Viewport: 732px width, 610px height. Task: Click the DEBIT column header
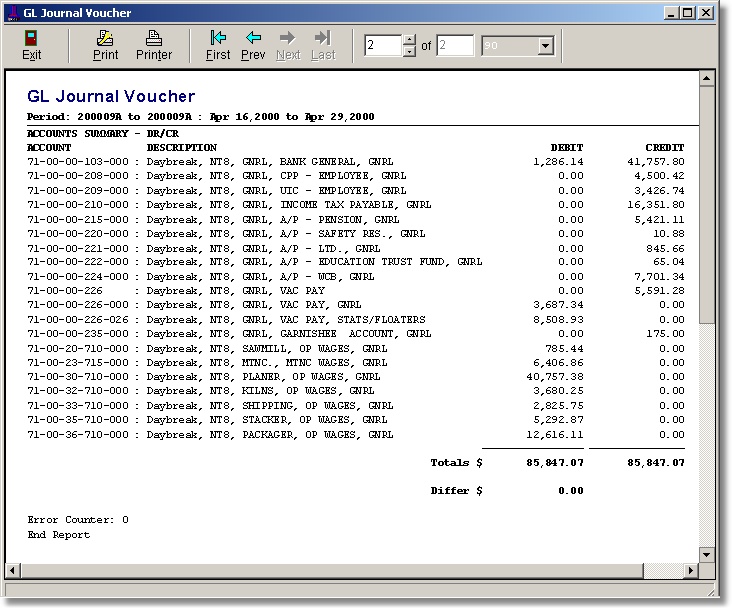567,147
